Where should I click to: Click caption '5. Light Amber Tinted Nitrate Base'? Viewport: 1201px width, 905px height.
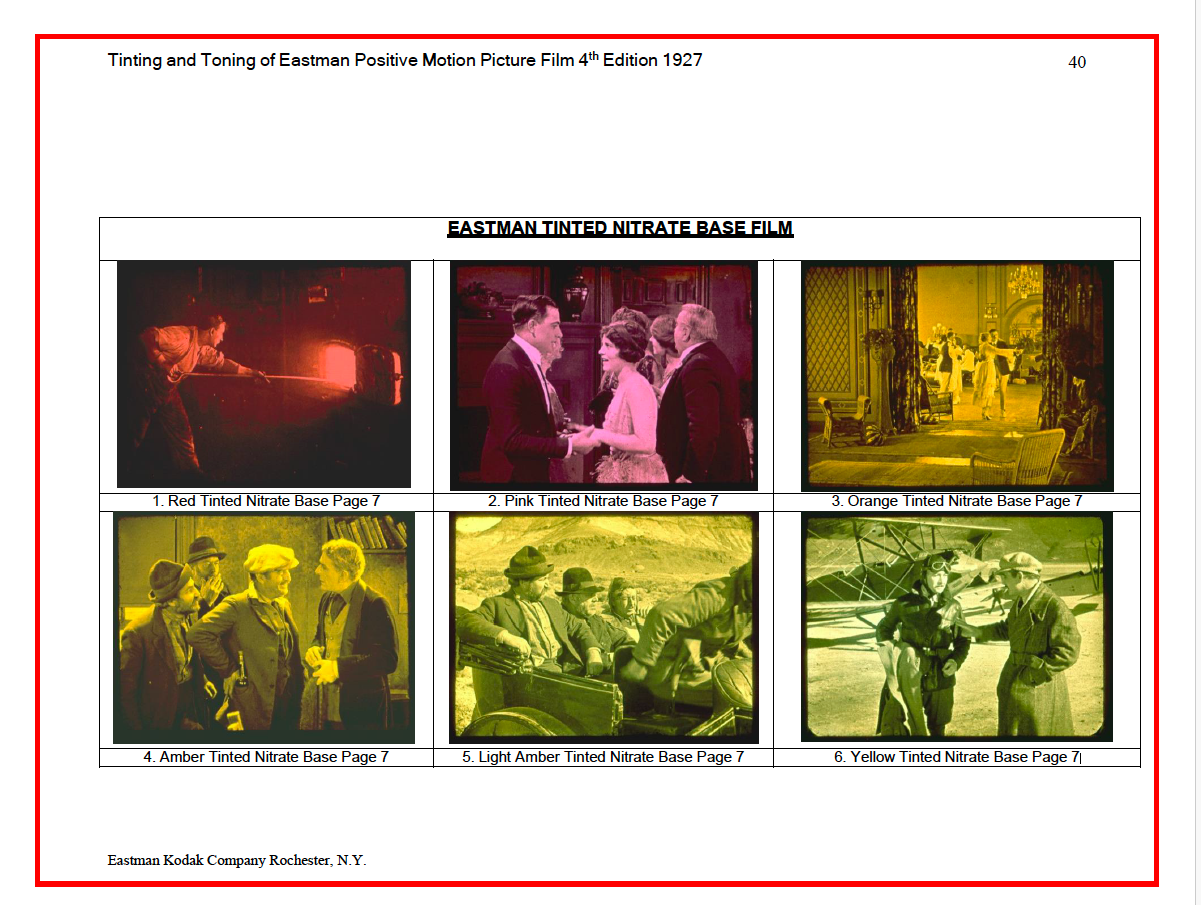tap(603, 757)
